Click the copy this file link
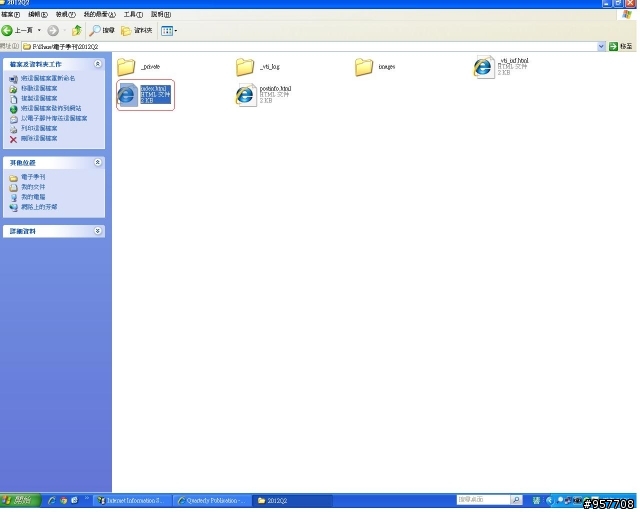The image size is (640, 512). pos(39,98)
